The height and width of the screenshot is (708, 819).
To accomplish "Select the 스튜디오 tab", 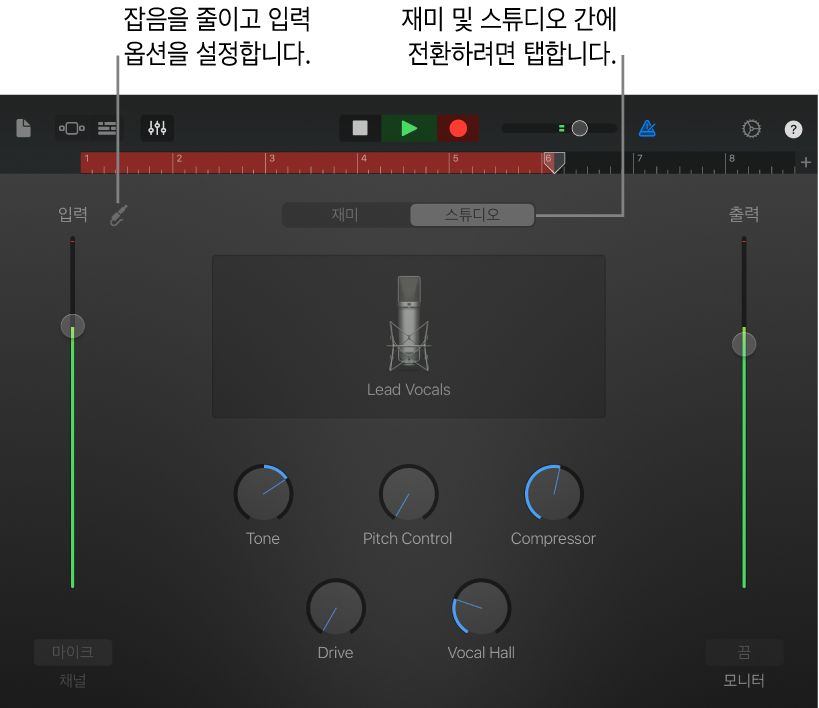I will (x=472, y=215).
